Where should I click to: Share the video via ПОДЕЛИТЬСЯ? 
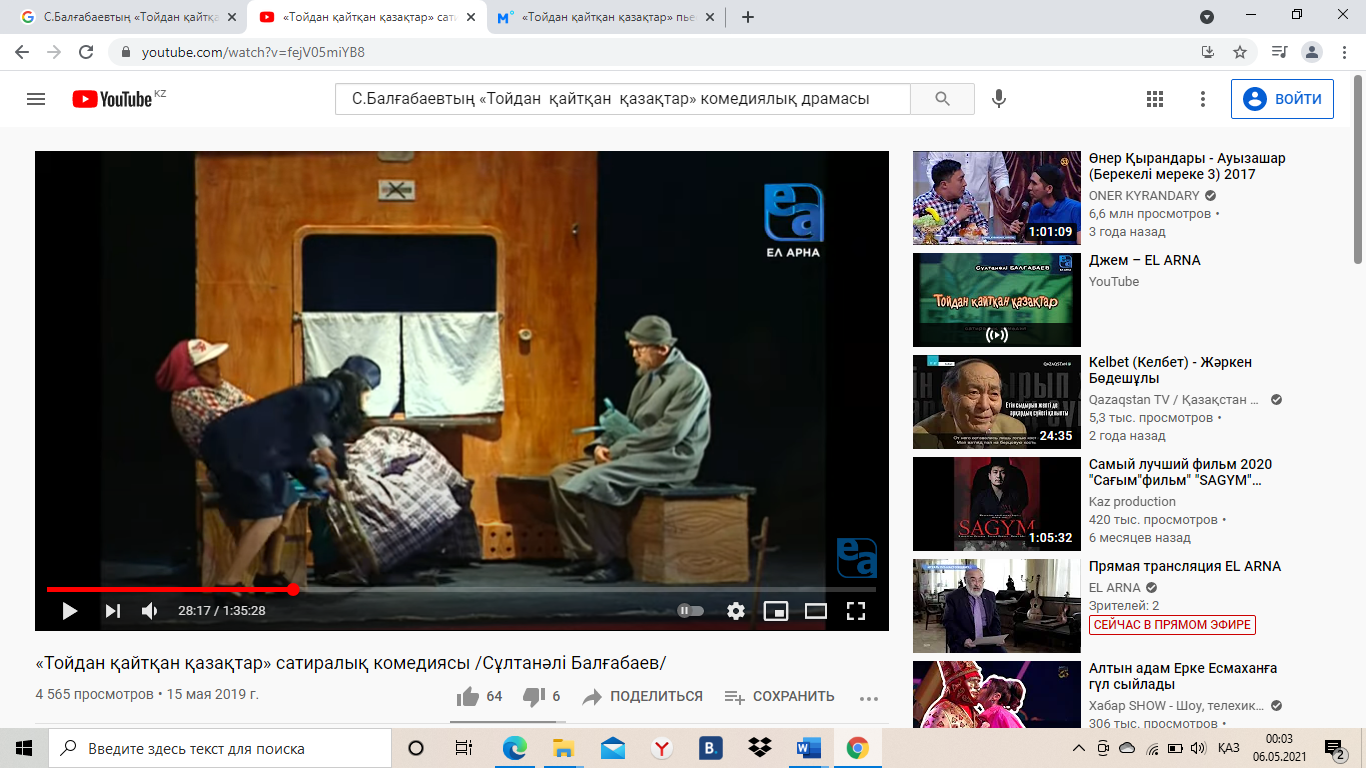pos(642,697)
